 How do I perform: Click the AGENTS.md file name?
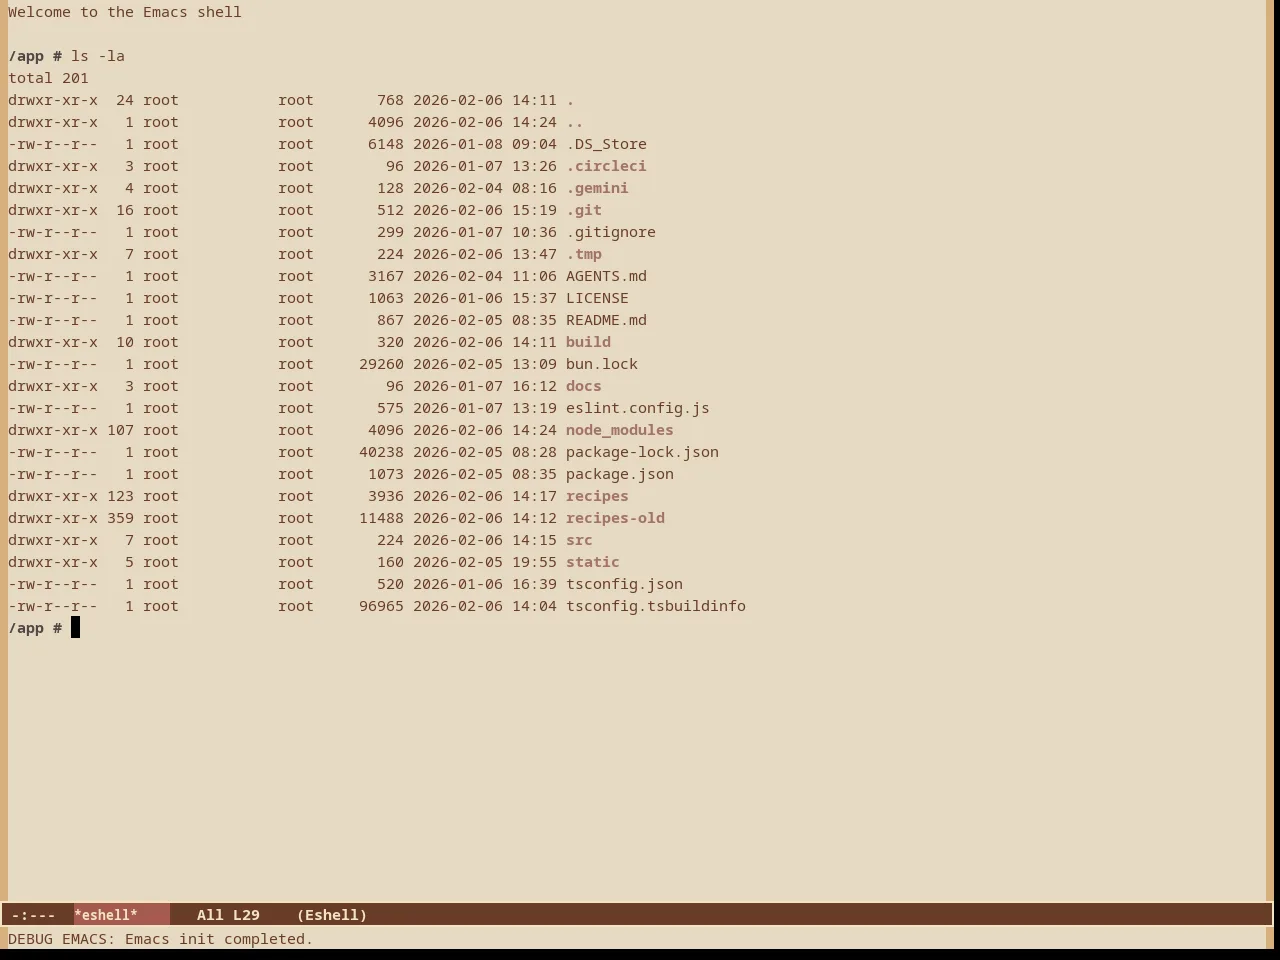coord(606,276)
